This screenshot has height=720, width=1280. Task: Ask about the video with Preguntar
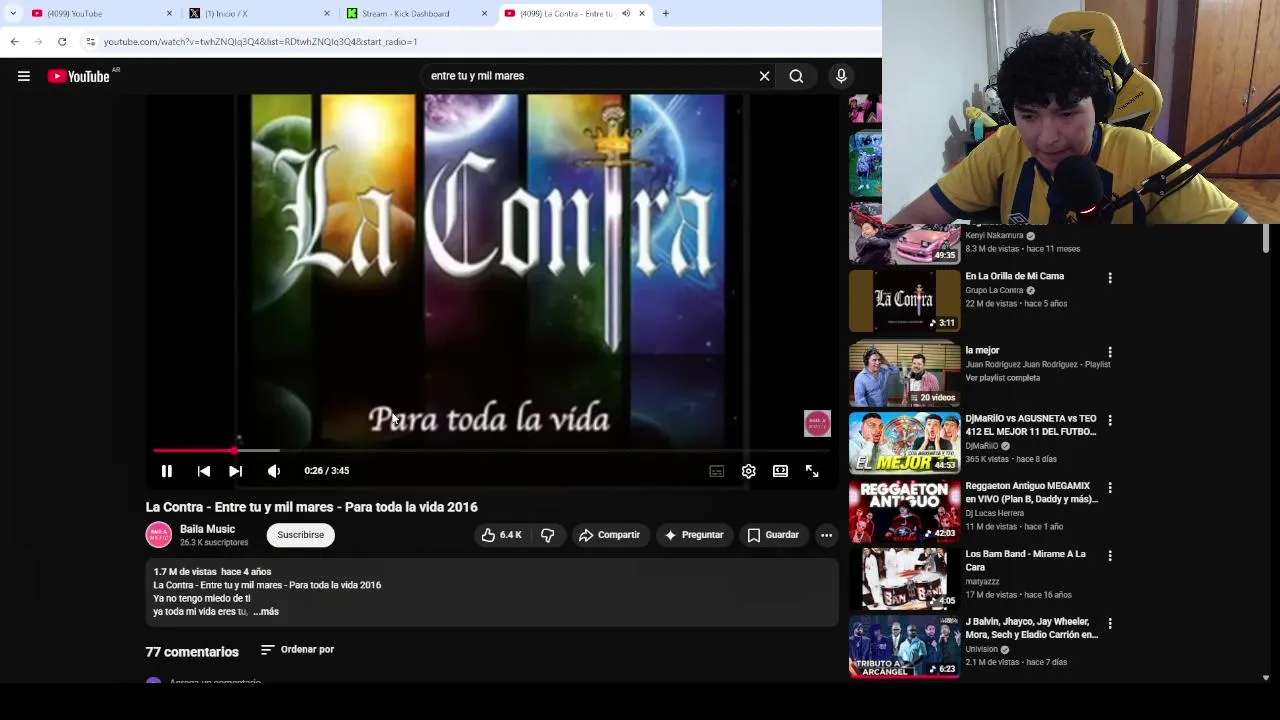693,535
